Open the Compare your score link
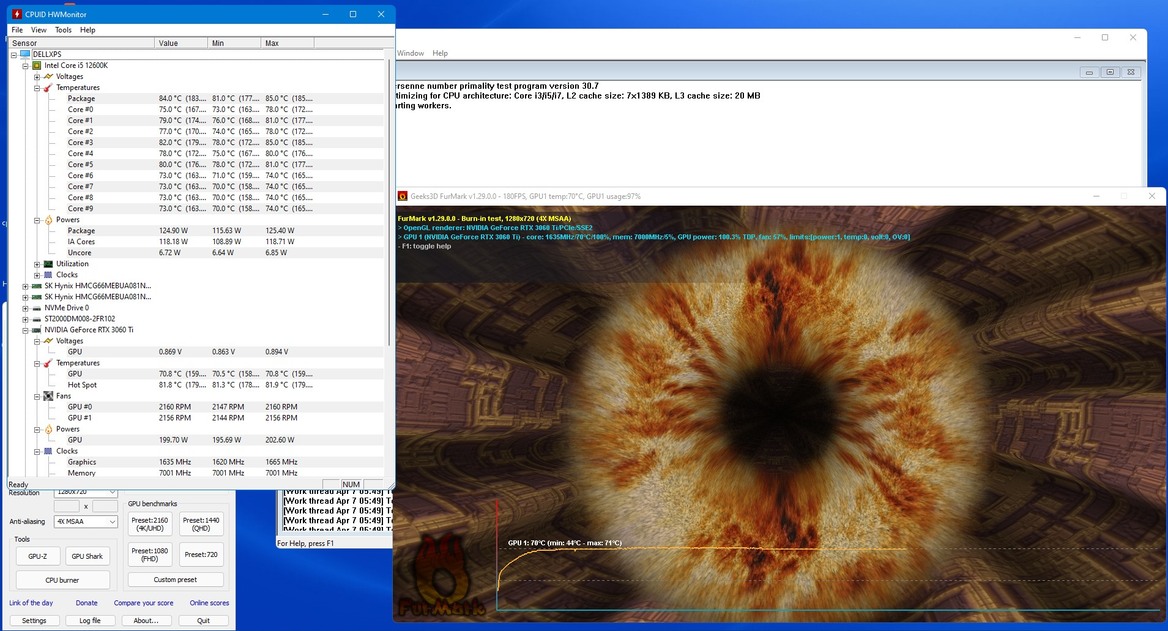 (144, 603)
